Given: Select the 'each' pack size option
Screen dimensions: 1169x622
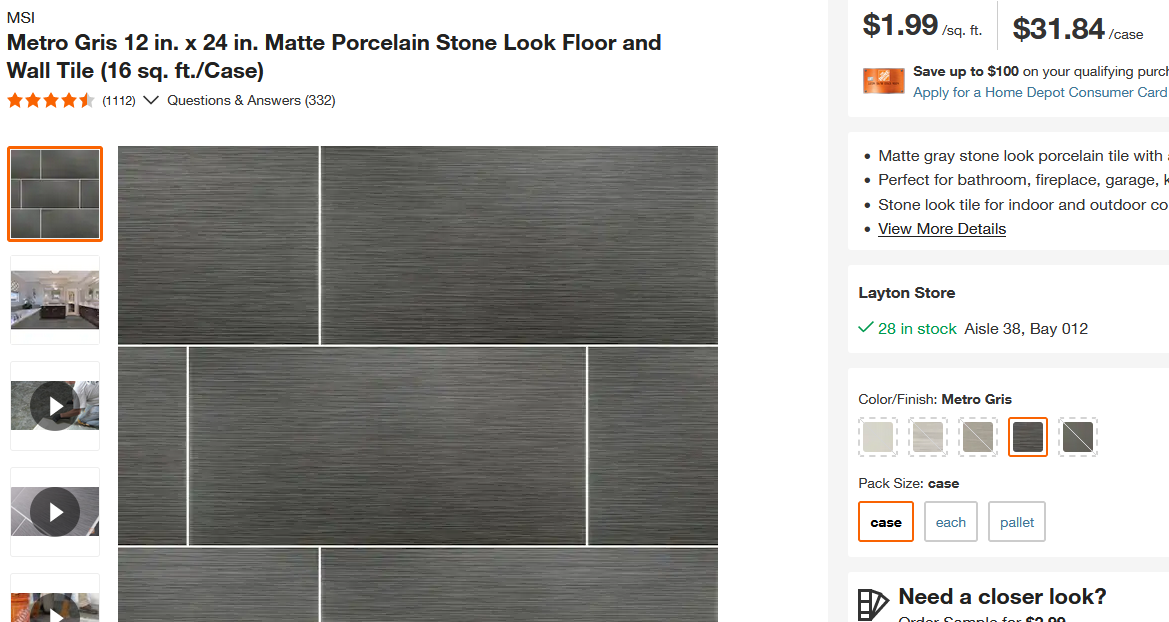Looking at the screenshot, I should coord(950,521).
